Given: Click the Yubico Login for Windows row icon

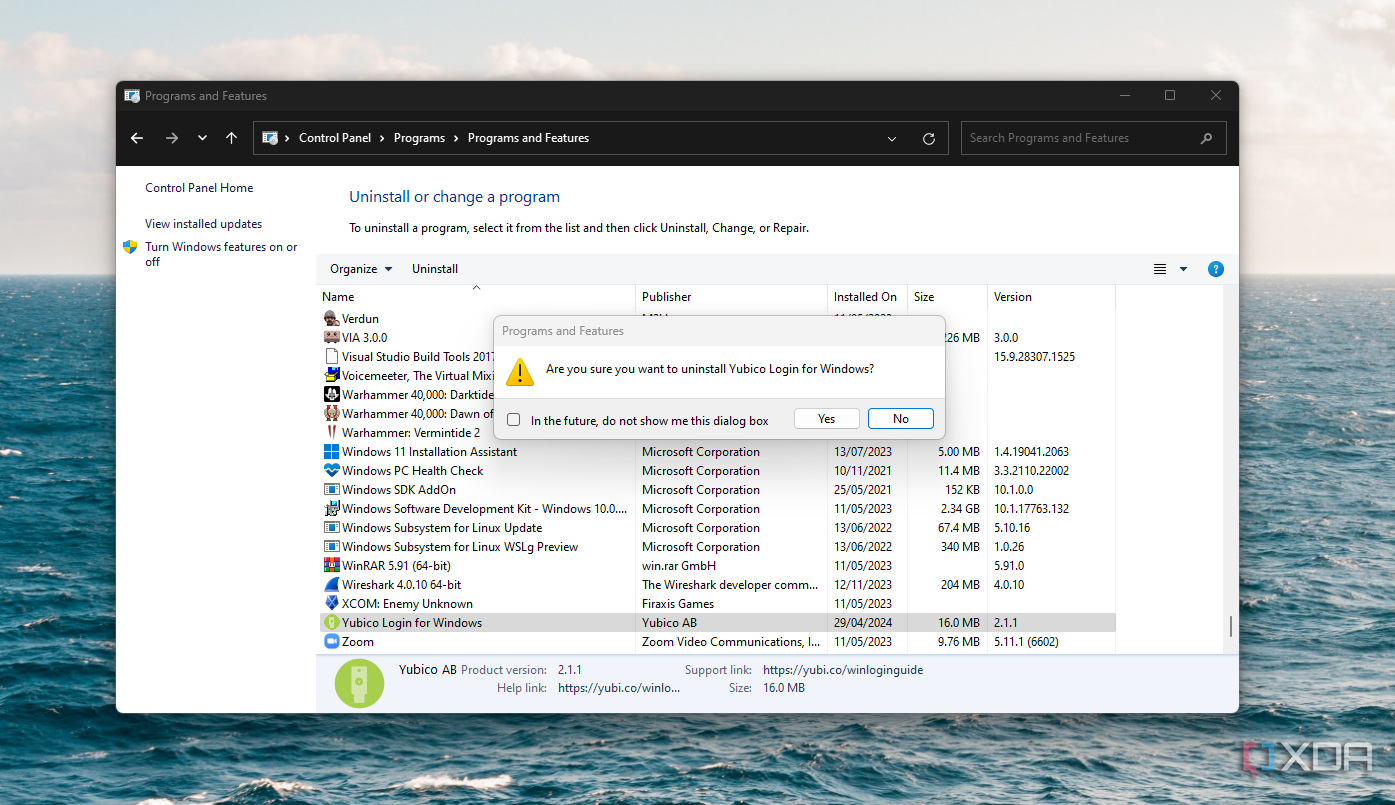Looking at the screenshot, I should click(332, 623).
